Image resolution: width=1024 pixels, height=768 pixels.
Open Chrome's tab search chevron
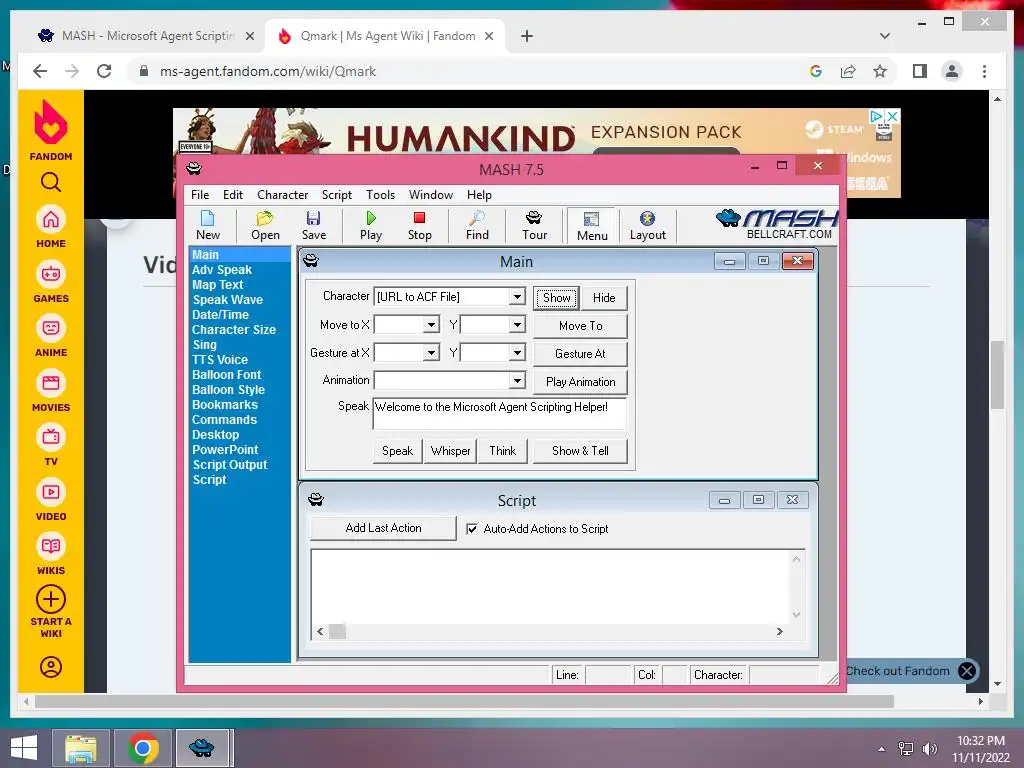[x=884, y=36]
